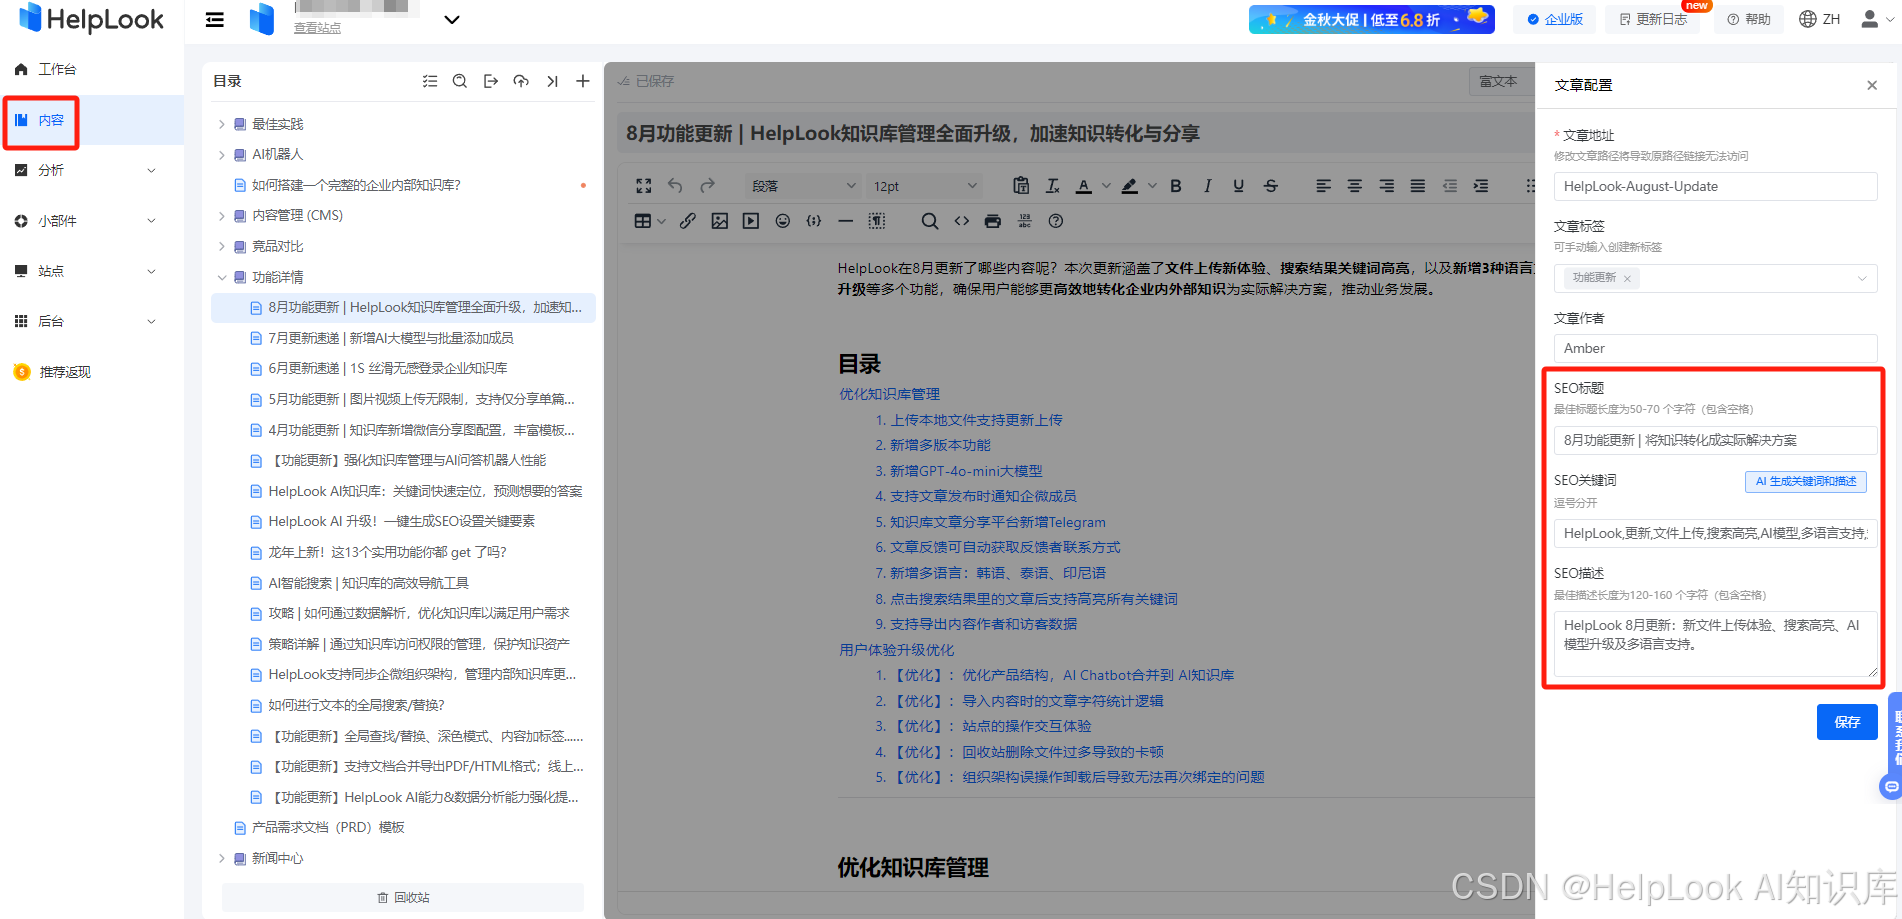Decrease paragraph indent
The image size is (1902, 919).
pos(1450,186)
